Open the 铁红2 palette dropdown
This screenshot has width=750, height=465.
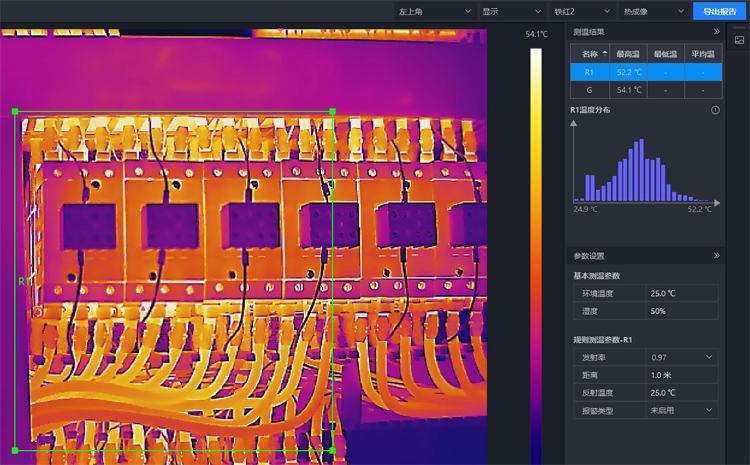[581, 11]
